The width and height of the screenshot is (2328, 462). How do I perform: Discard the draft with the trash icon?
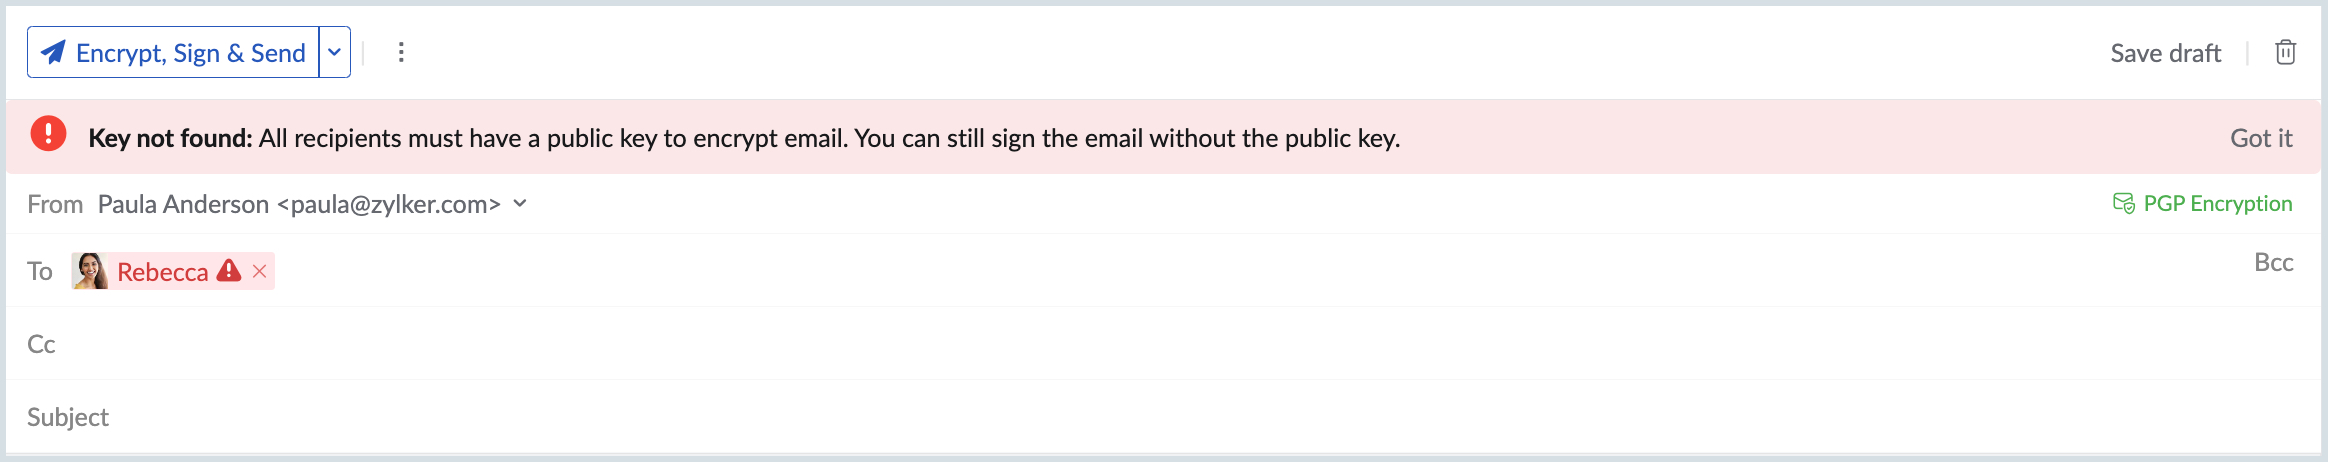click(2285, 52)
